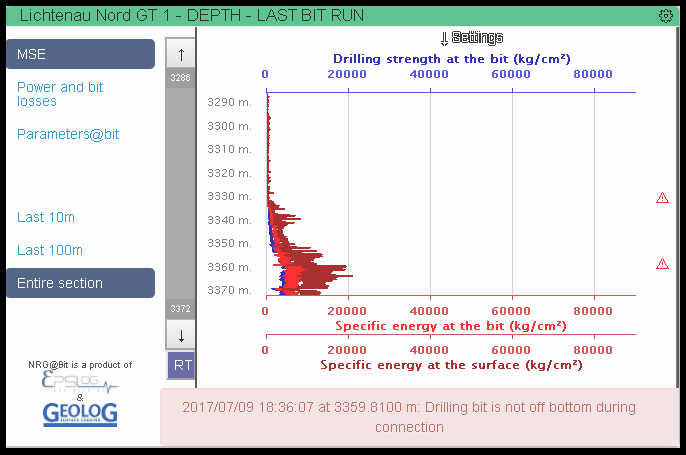Click the upper warning triangle near 3330 m
This screenshot has width=686, height=455.
(x=662, y=198)
